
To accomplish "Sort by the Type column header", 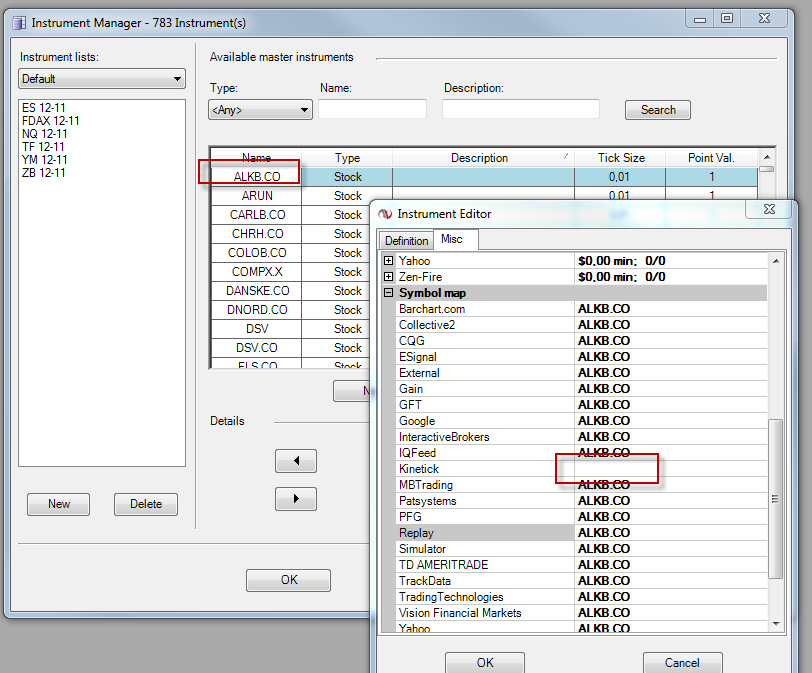I will pyautogui.click(x=347, y=158).
